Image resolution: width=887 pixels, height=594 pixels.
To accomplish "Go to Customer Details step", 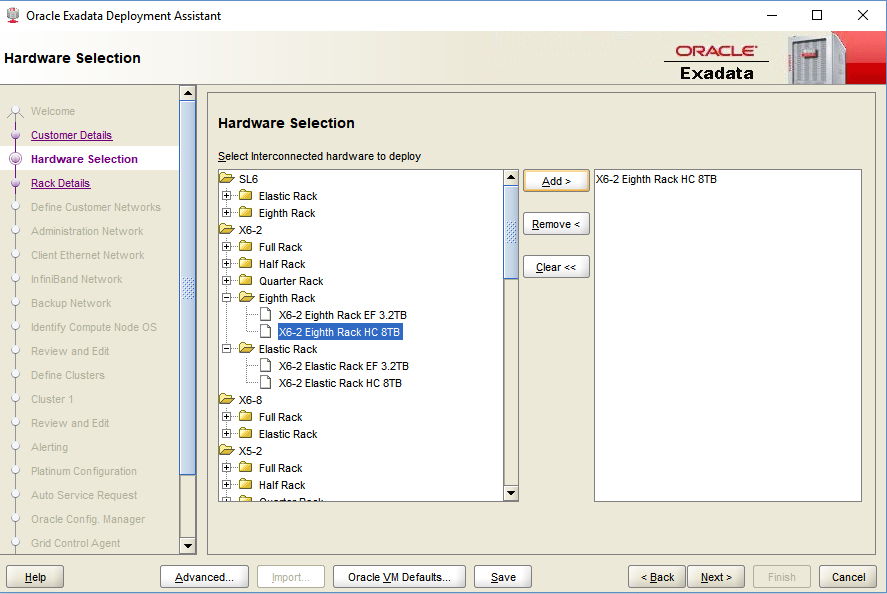I will click(71, 135).
